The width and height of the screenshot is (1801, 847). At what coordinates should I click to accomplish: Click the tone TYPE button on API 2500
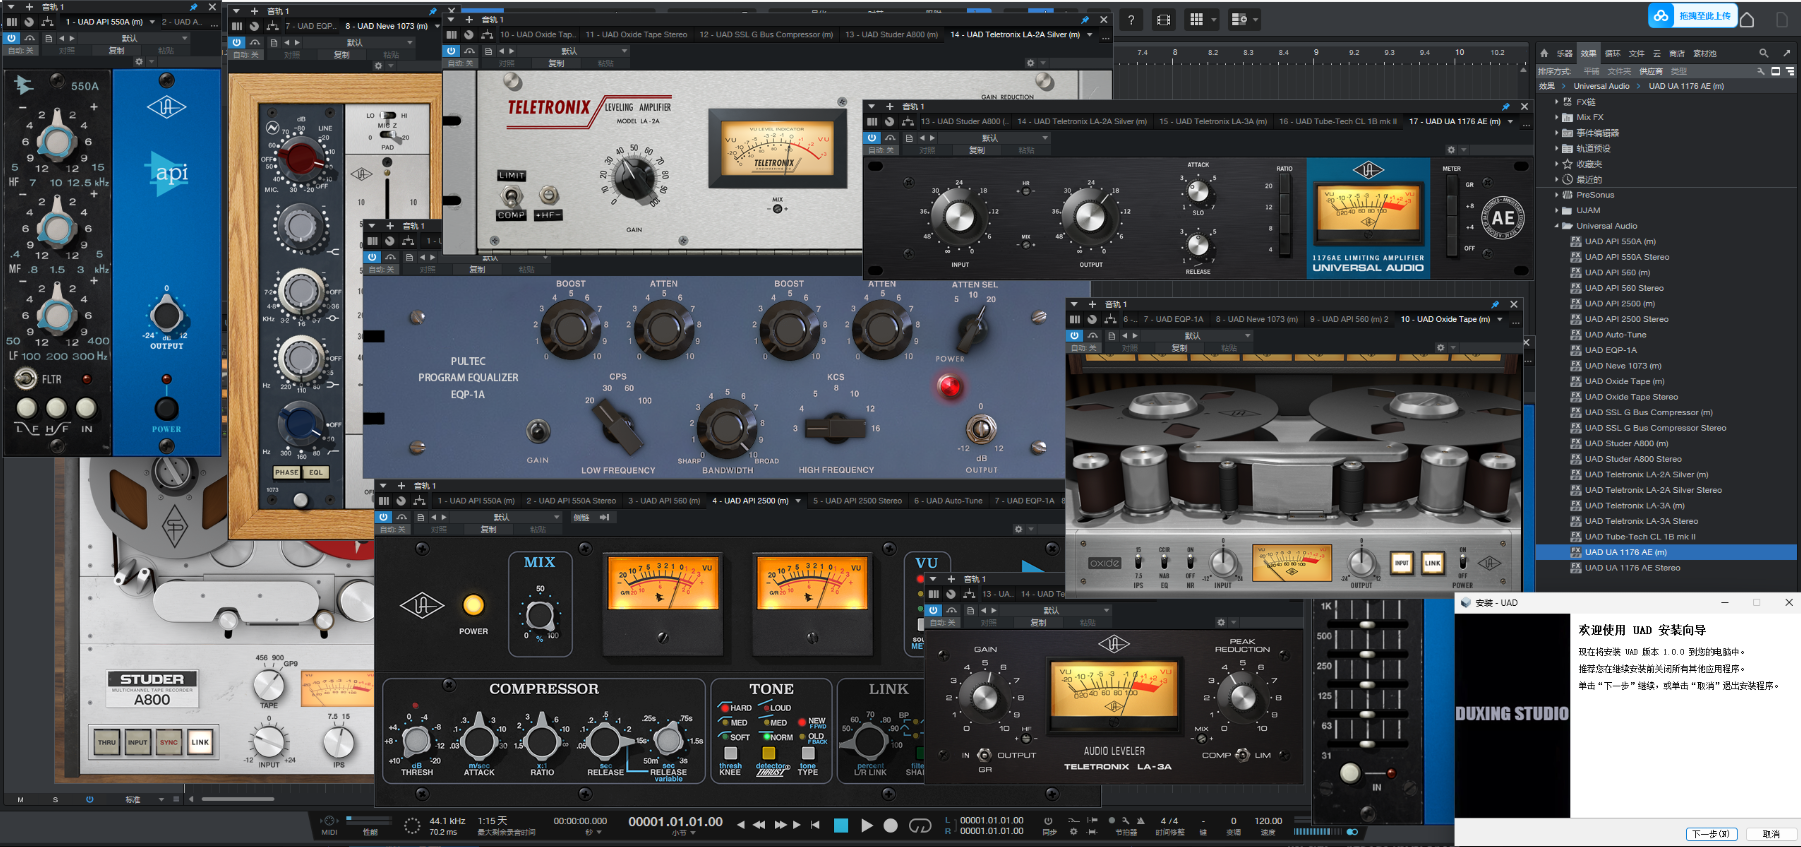coord(808,753)
